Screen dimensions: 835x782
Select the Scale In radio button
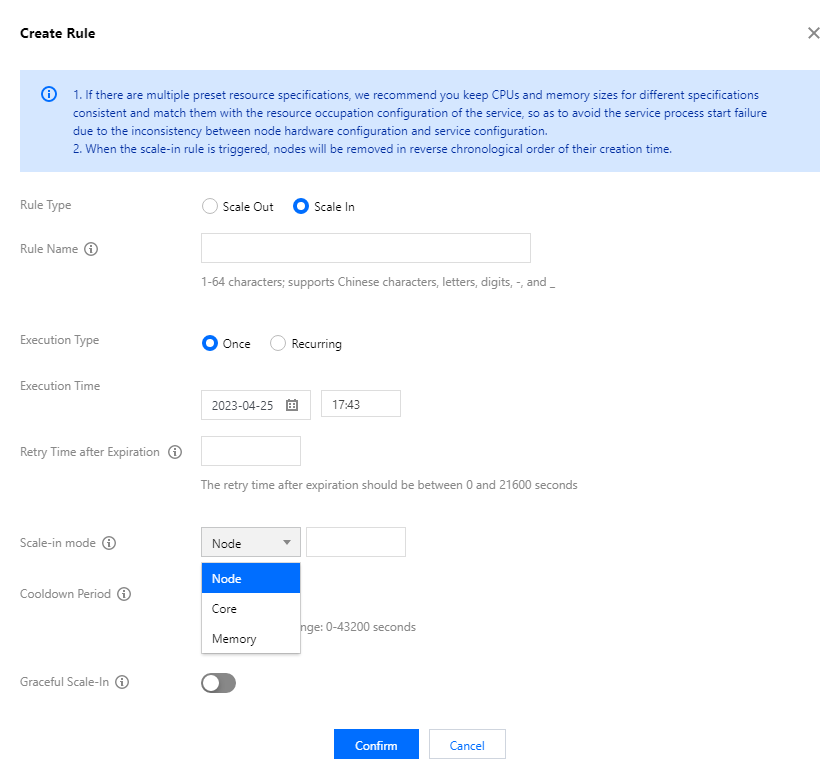(300, 207)
